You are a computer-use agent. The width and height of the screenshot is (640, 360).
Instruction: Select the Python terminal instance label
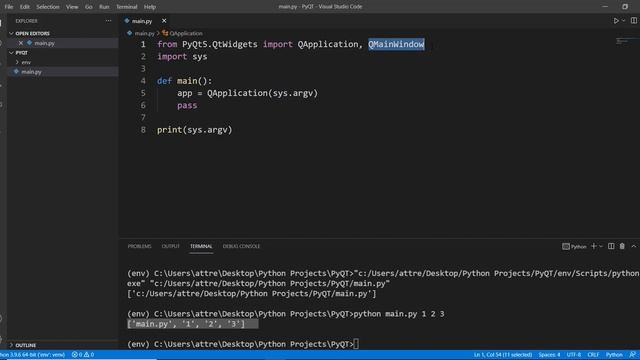(574, 247)
